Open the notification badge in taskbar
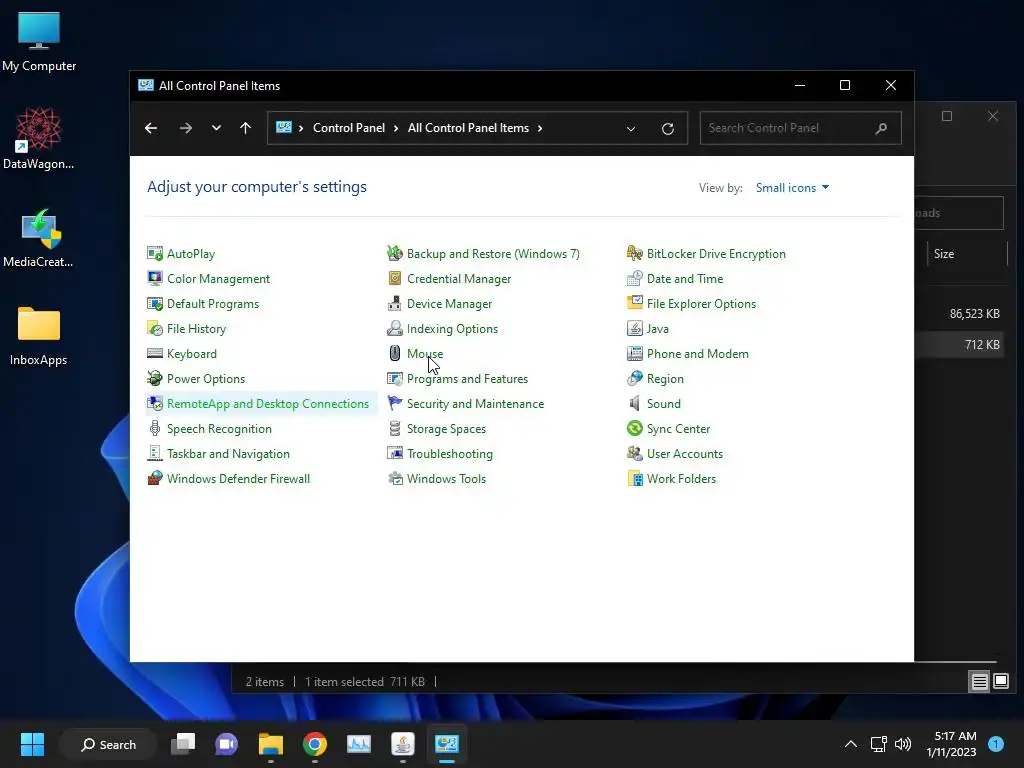 [x=996, y=744]
